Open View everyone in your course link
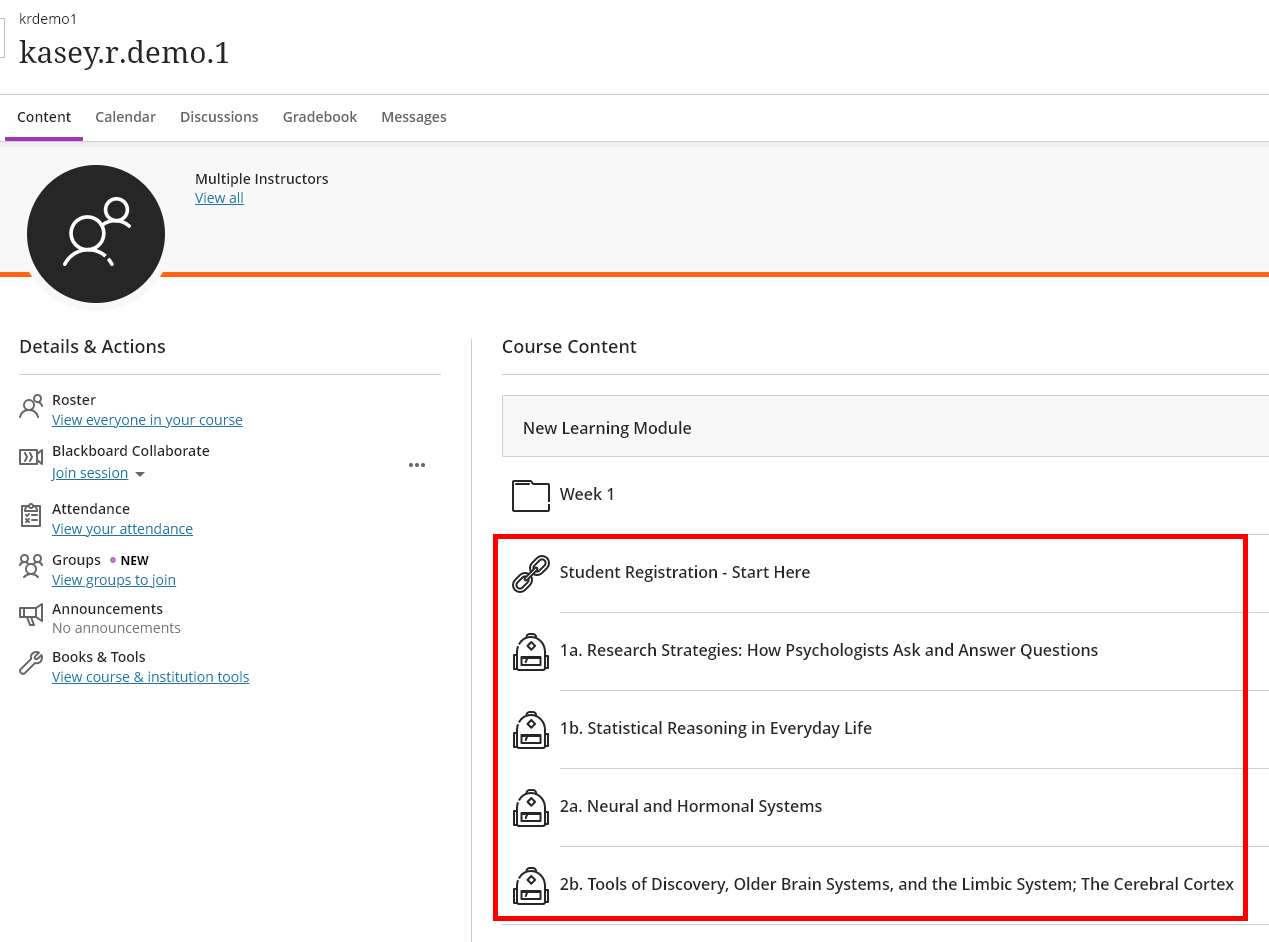Image resolution: width=1269 pixels, height=942 pixels. [147, 420]
